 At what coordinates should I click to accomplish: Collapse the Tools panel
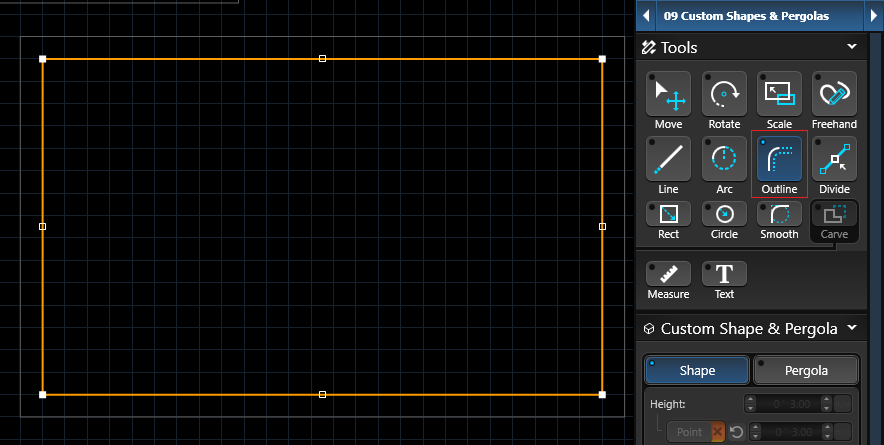851,47
